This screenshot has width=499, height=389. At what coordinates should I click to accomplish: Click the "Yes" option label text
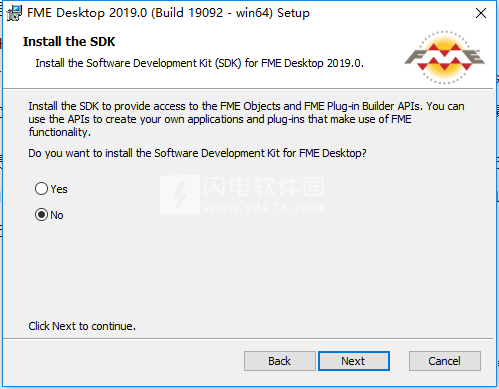[59, 189]
